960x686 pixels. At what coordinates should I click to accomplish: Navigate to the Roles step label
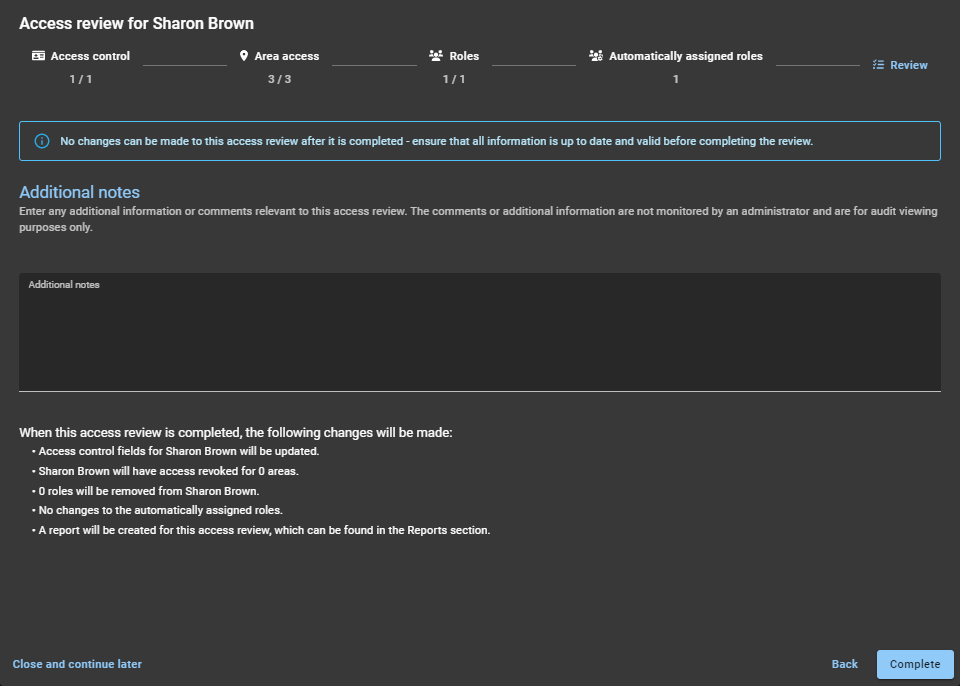click(x=465, y=56)
